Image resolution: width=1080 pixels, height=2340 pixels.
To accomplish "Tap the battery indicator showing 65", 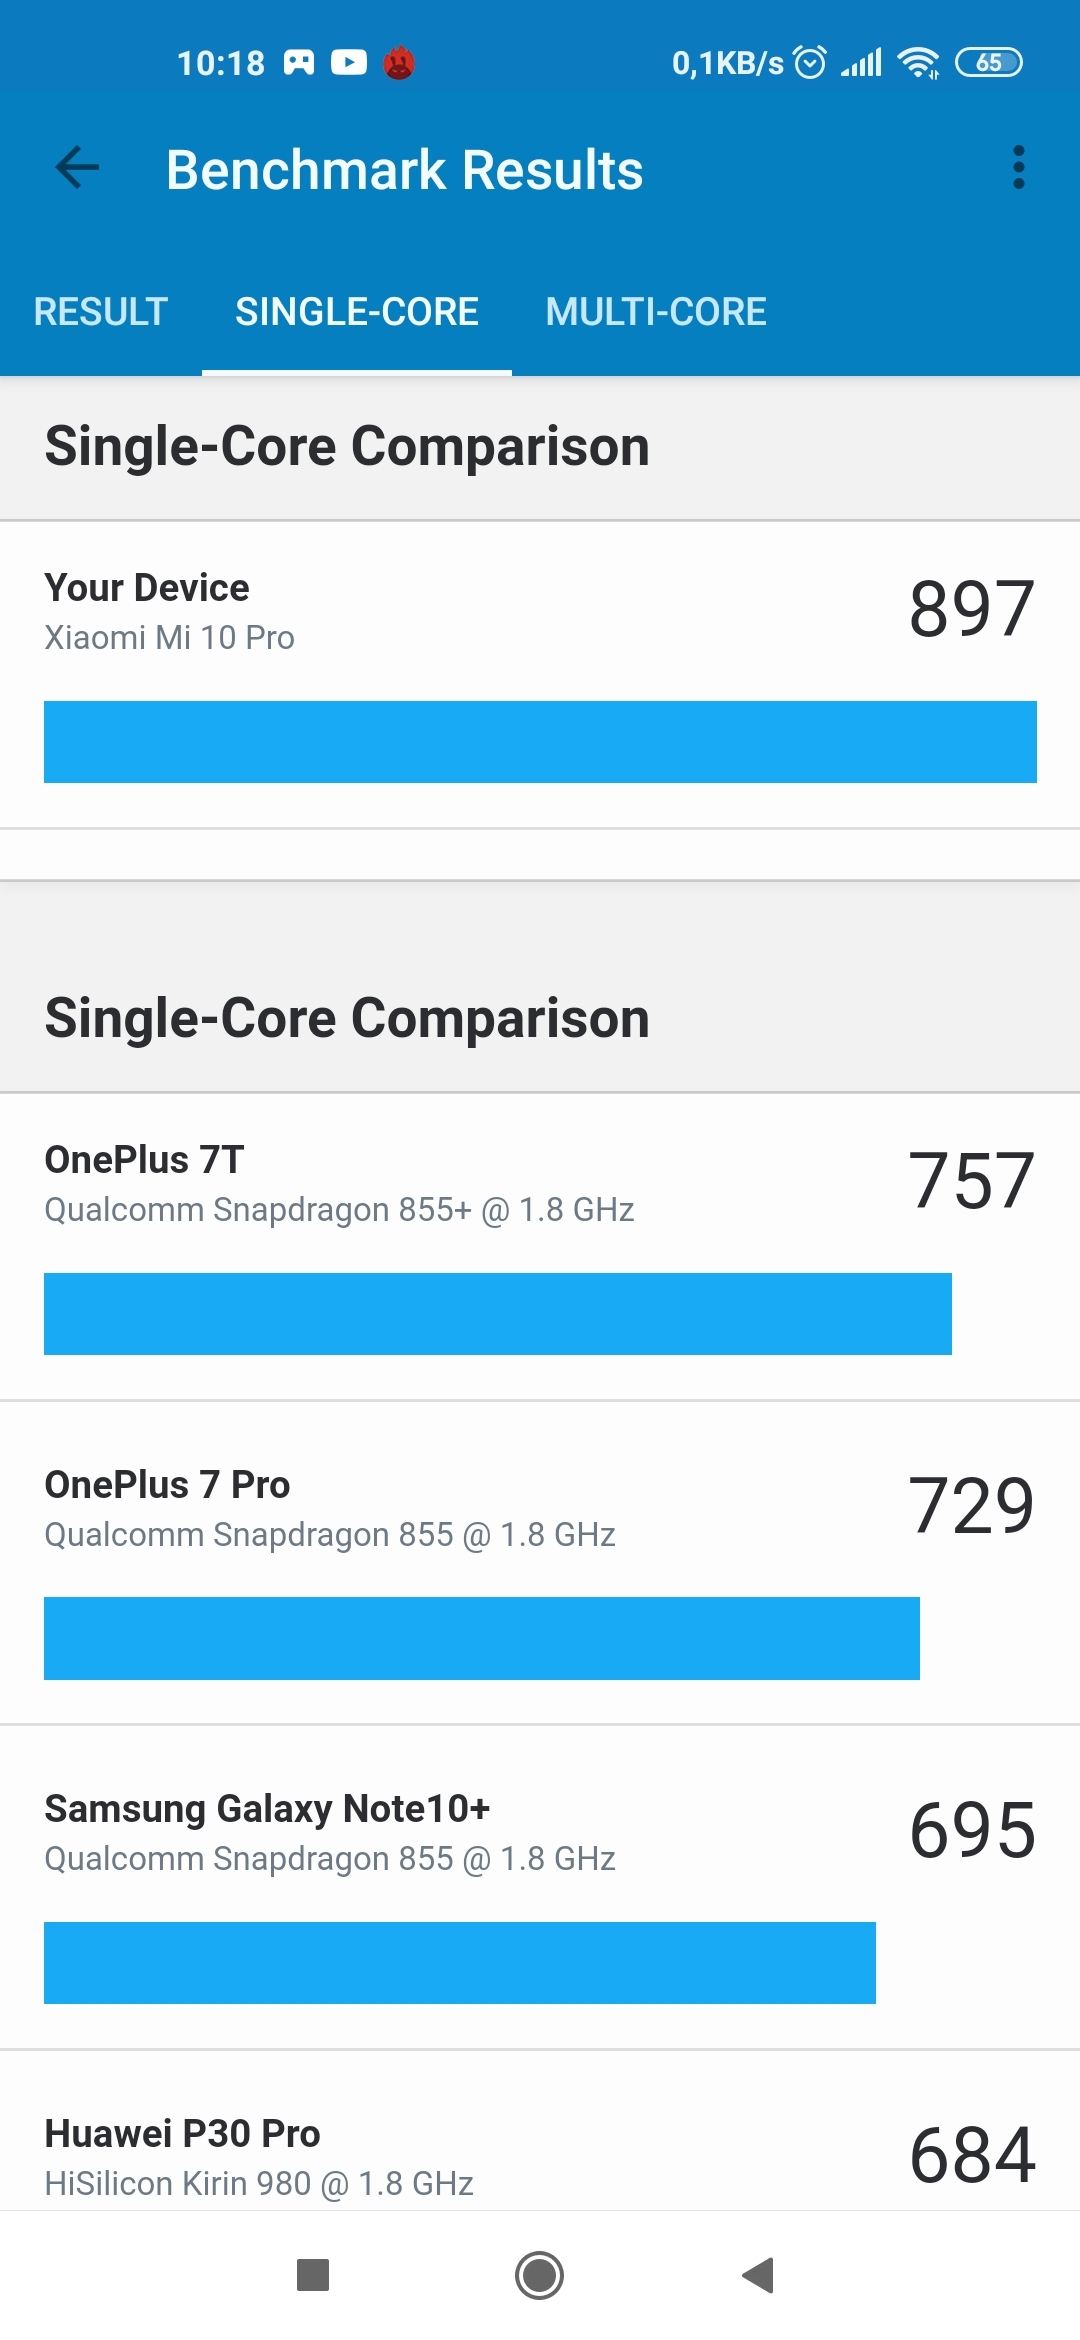I will click(x=989, y=62).
